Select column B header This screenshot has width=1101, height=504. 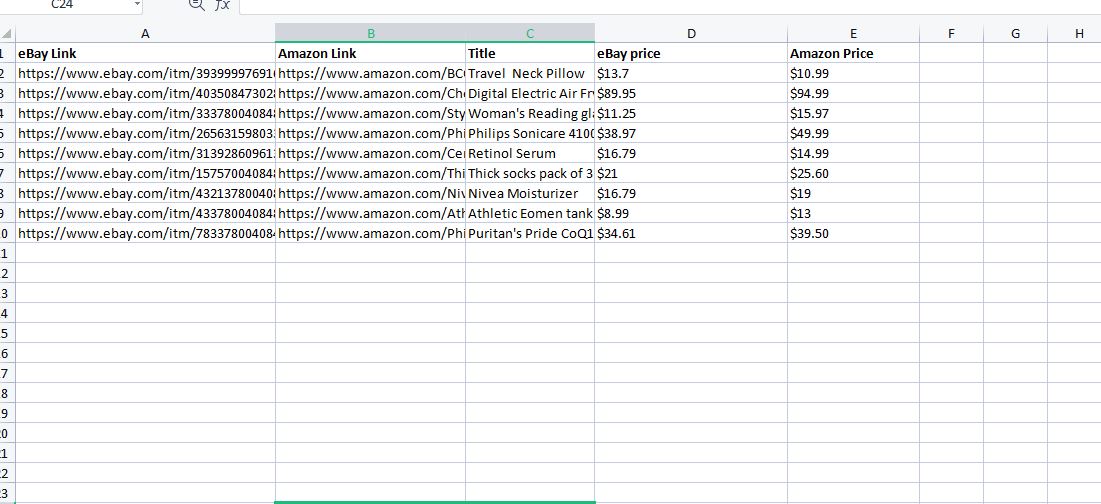[x=370, y=33]
